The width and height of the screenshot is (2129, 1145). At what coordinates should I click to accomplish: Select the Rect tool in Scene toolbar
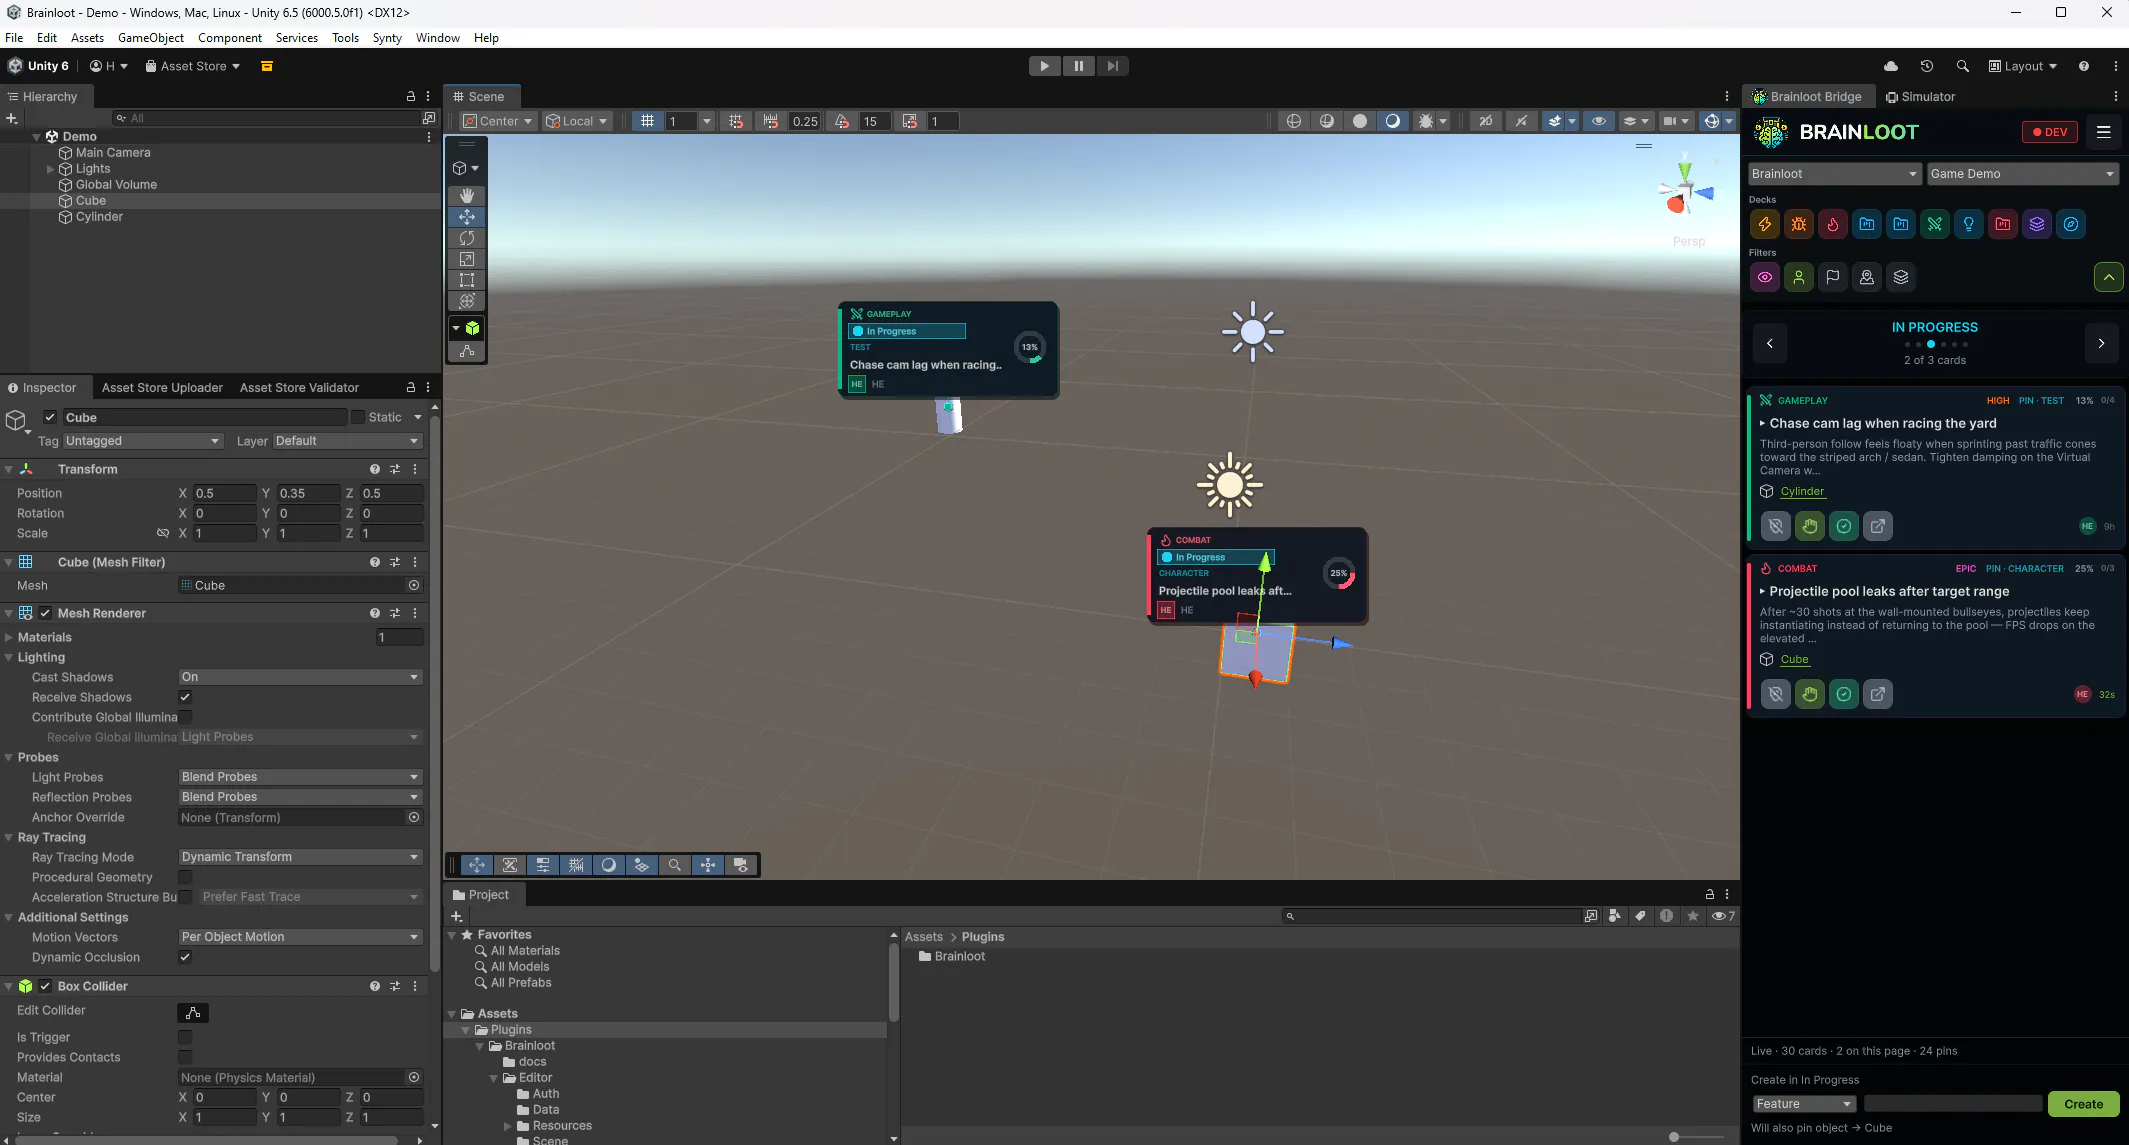pyautogui.click(x=467, y=280)
